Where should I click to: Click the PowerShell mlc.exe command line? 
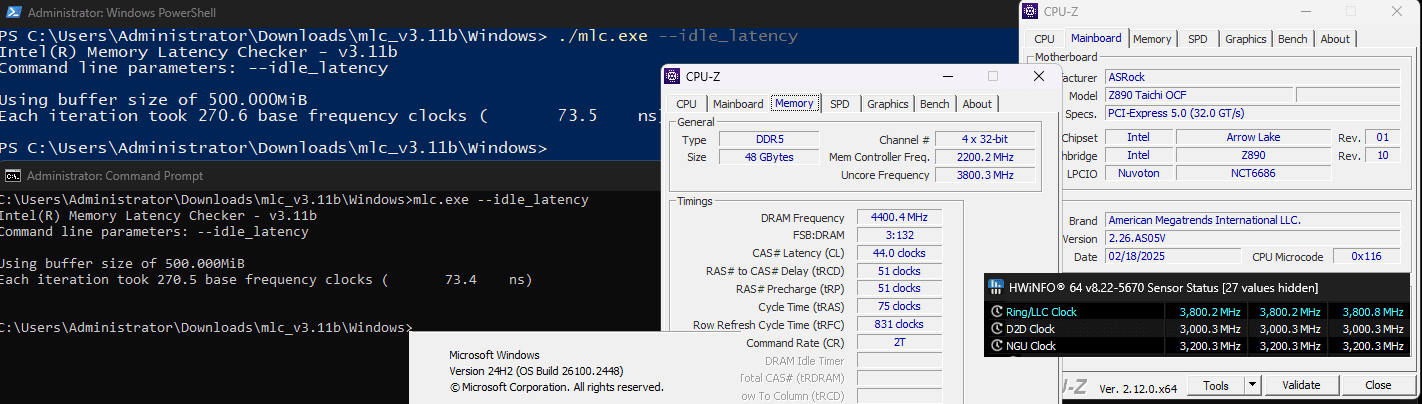click(x=399, y=36)
